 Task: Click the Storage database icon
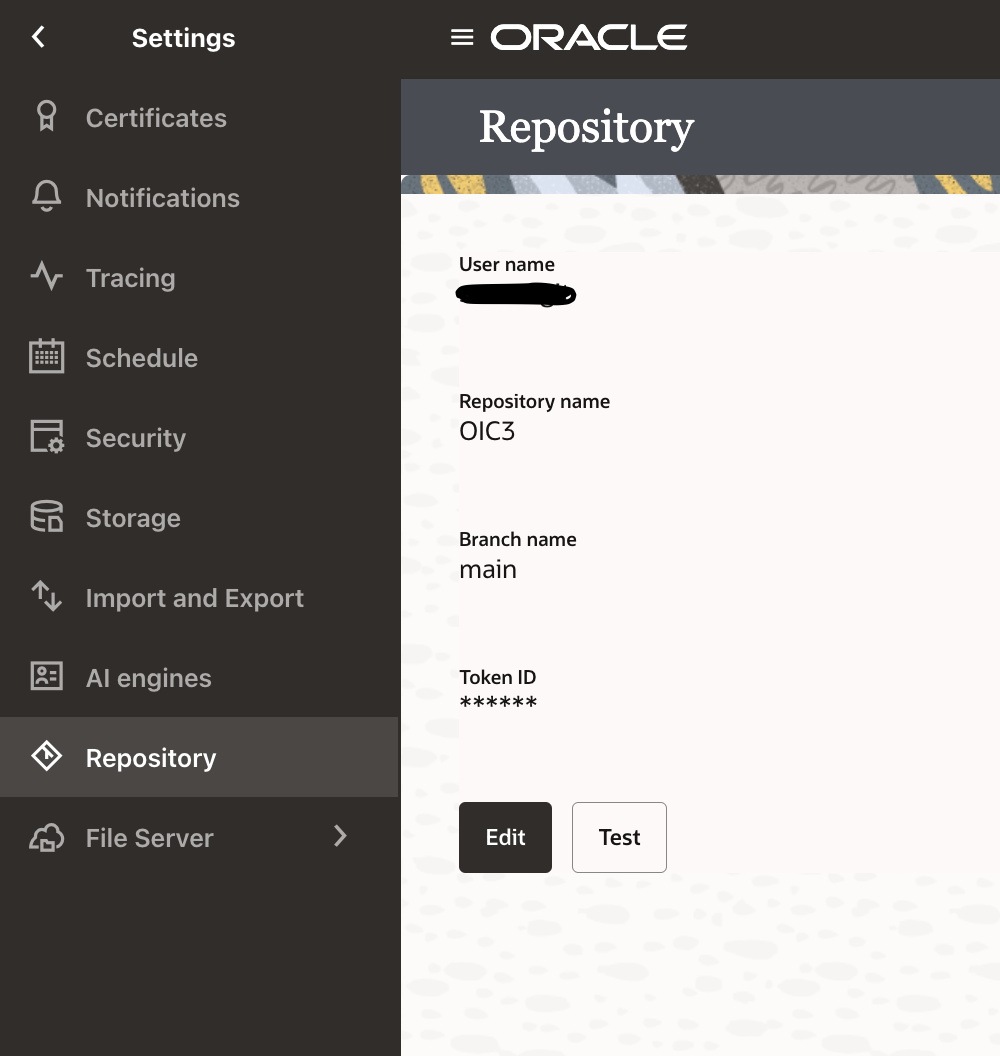[46, 517]
